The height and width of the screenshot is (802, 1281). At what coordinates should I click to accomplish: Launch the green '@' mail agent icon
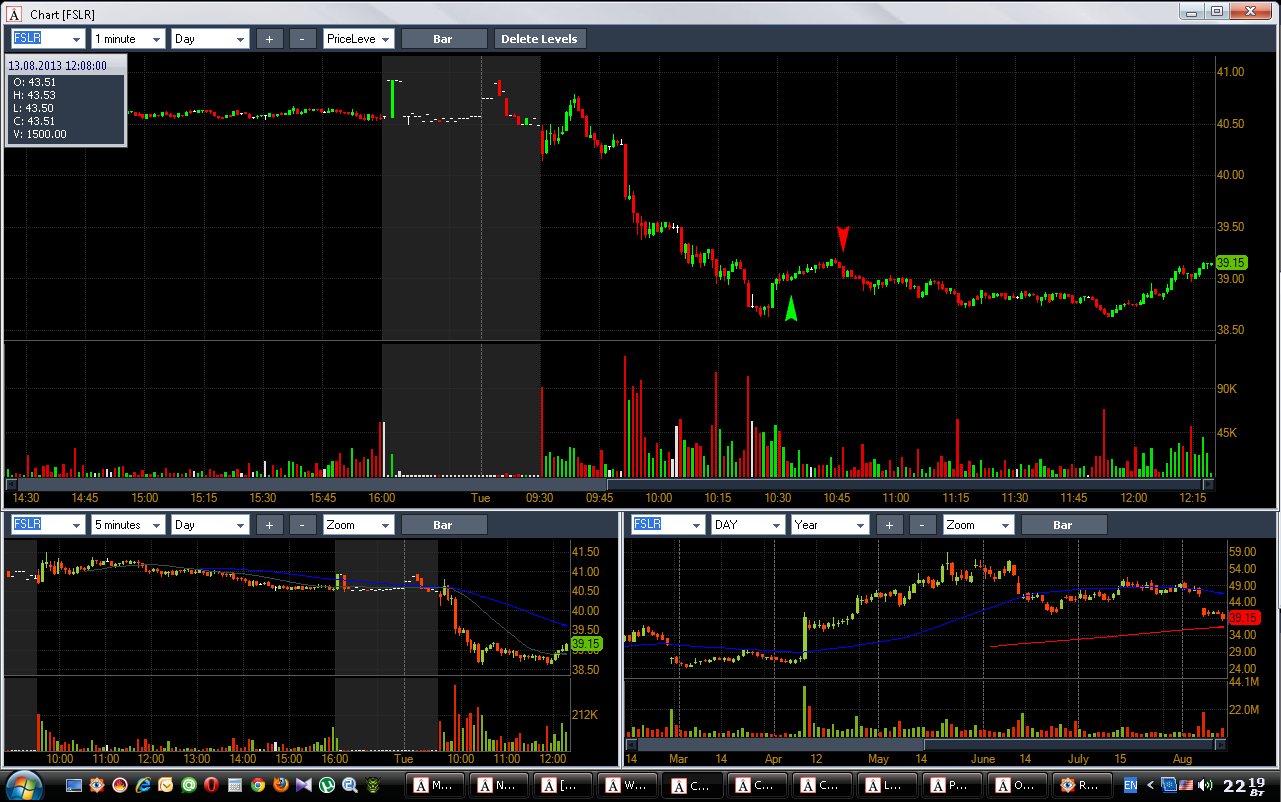[x=189, y=785]
